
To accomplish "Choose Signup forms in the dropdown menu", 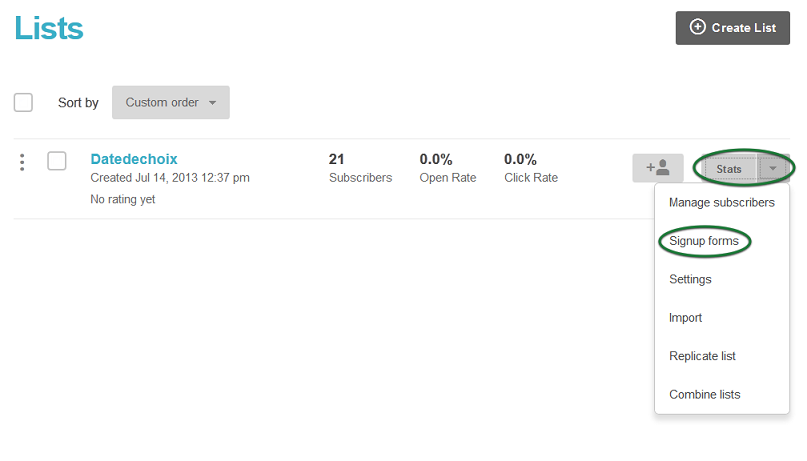I will point(704,241).
